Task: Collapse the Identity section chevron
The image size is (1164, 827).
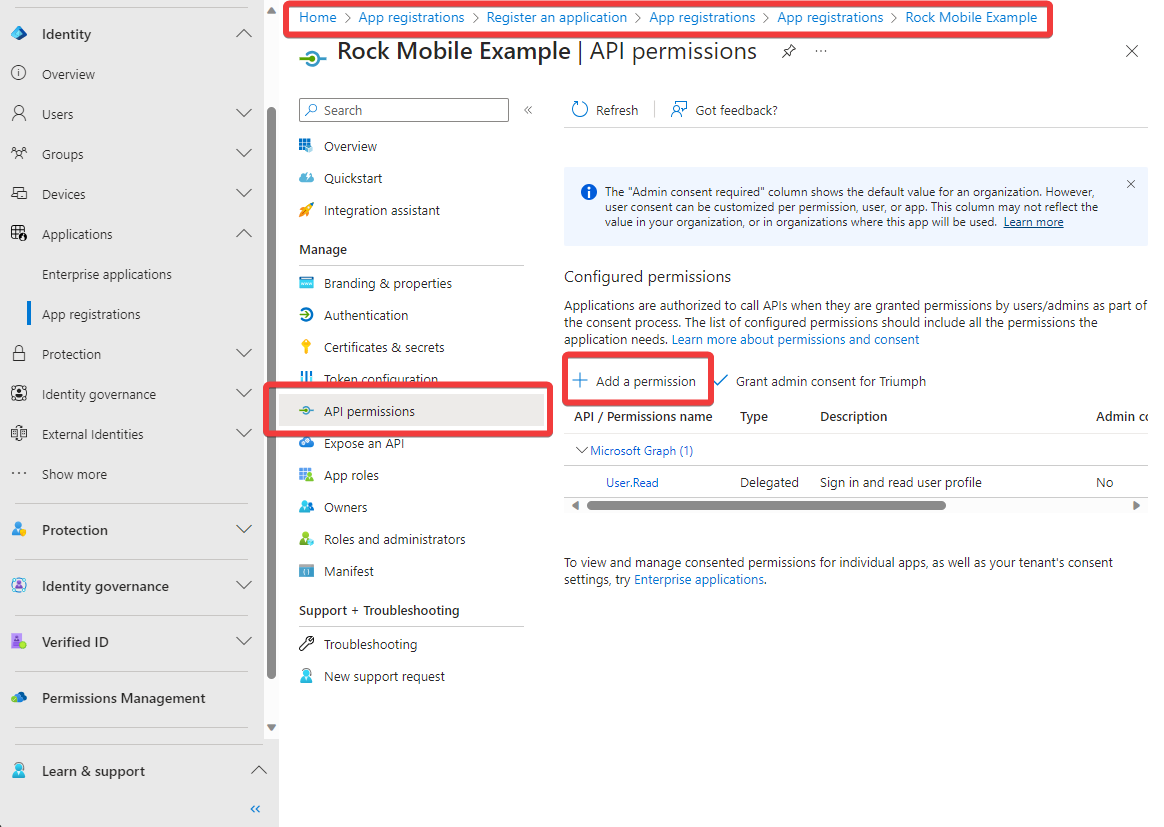Action: point(243,33)
